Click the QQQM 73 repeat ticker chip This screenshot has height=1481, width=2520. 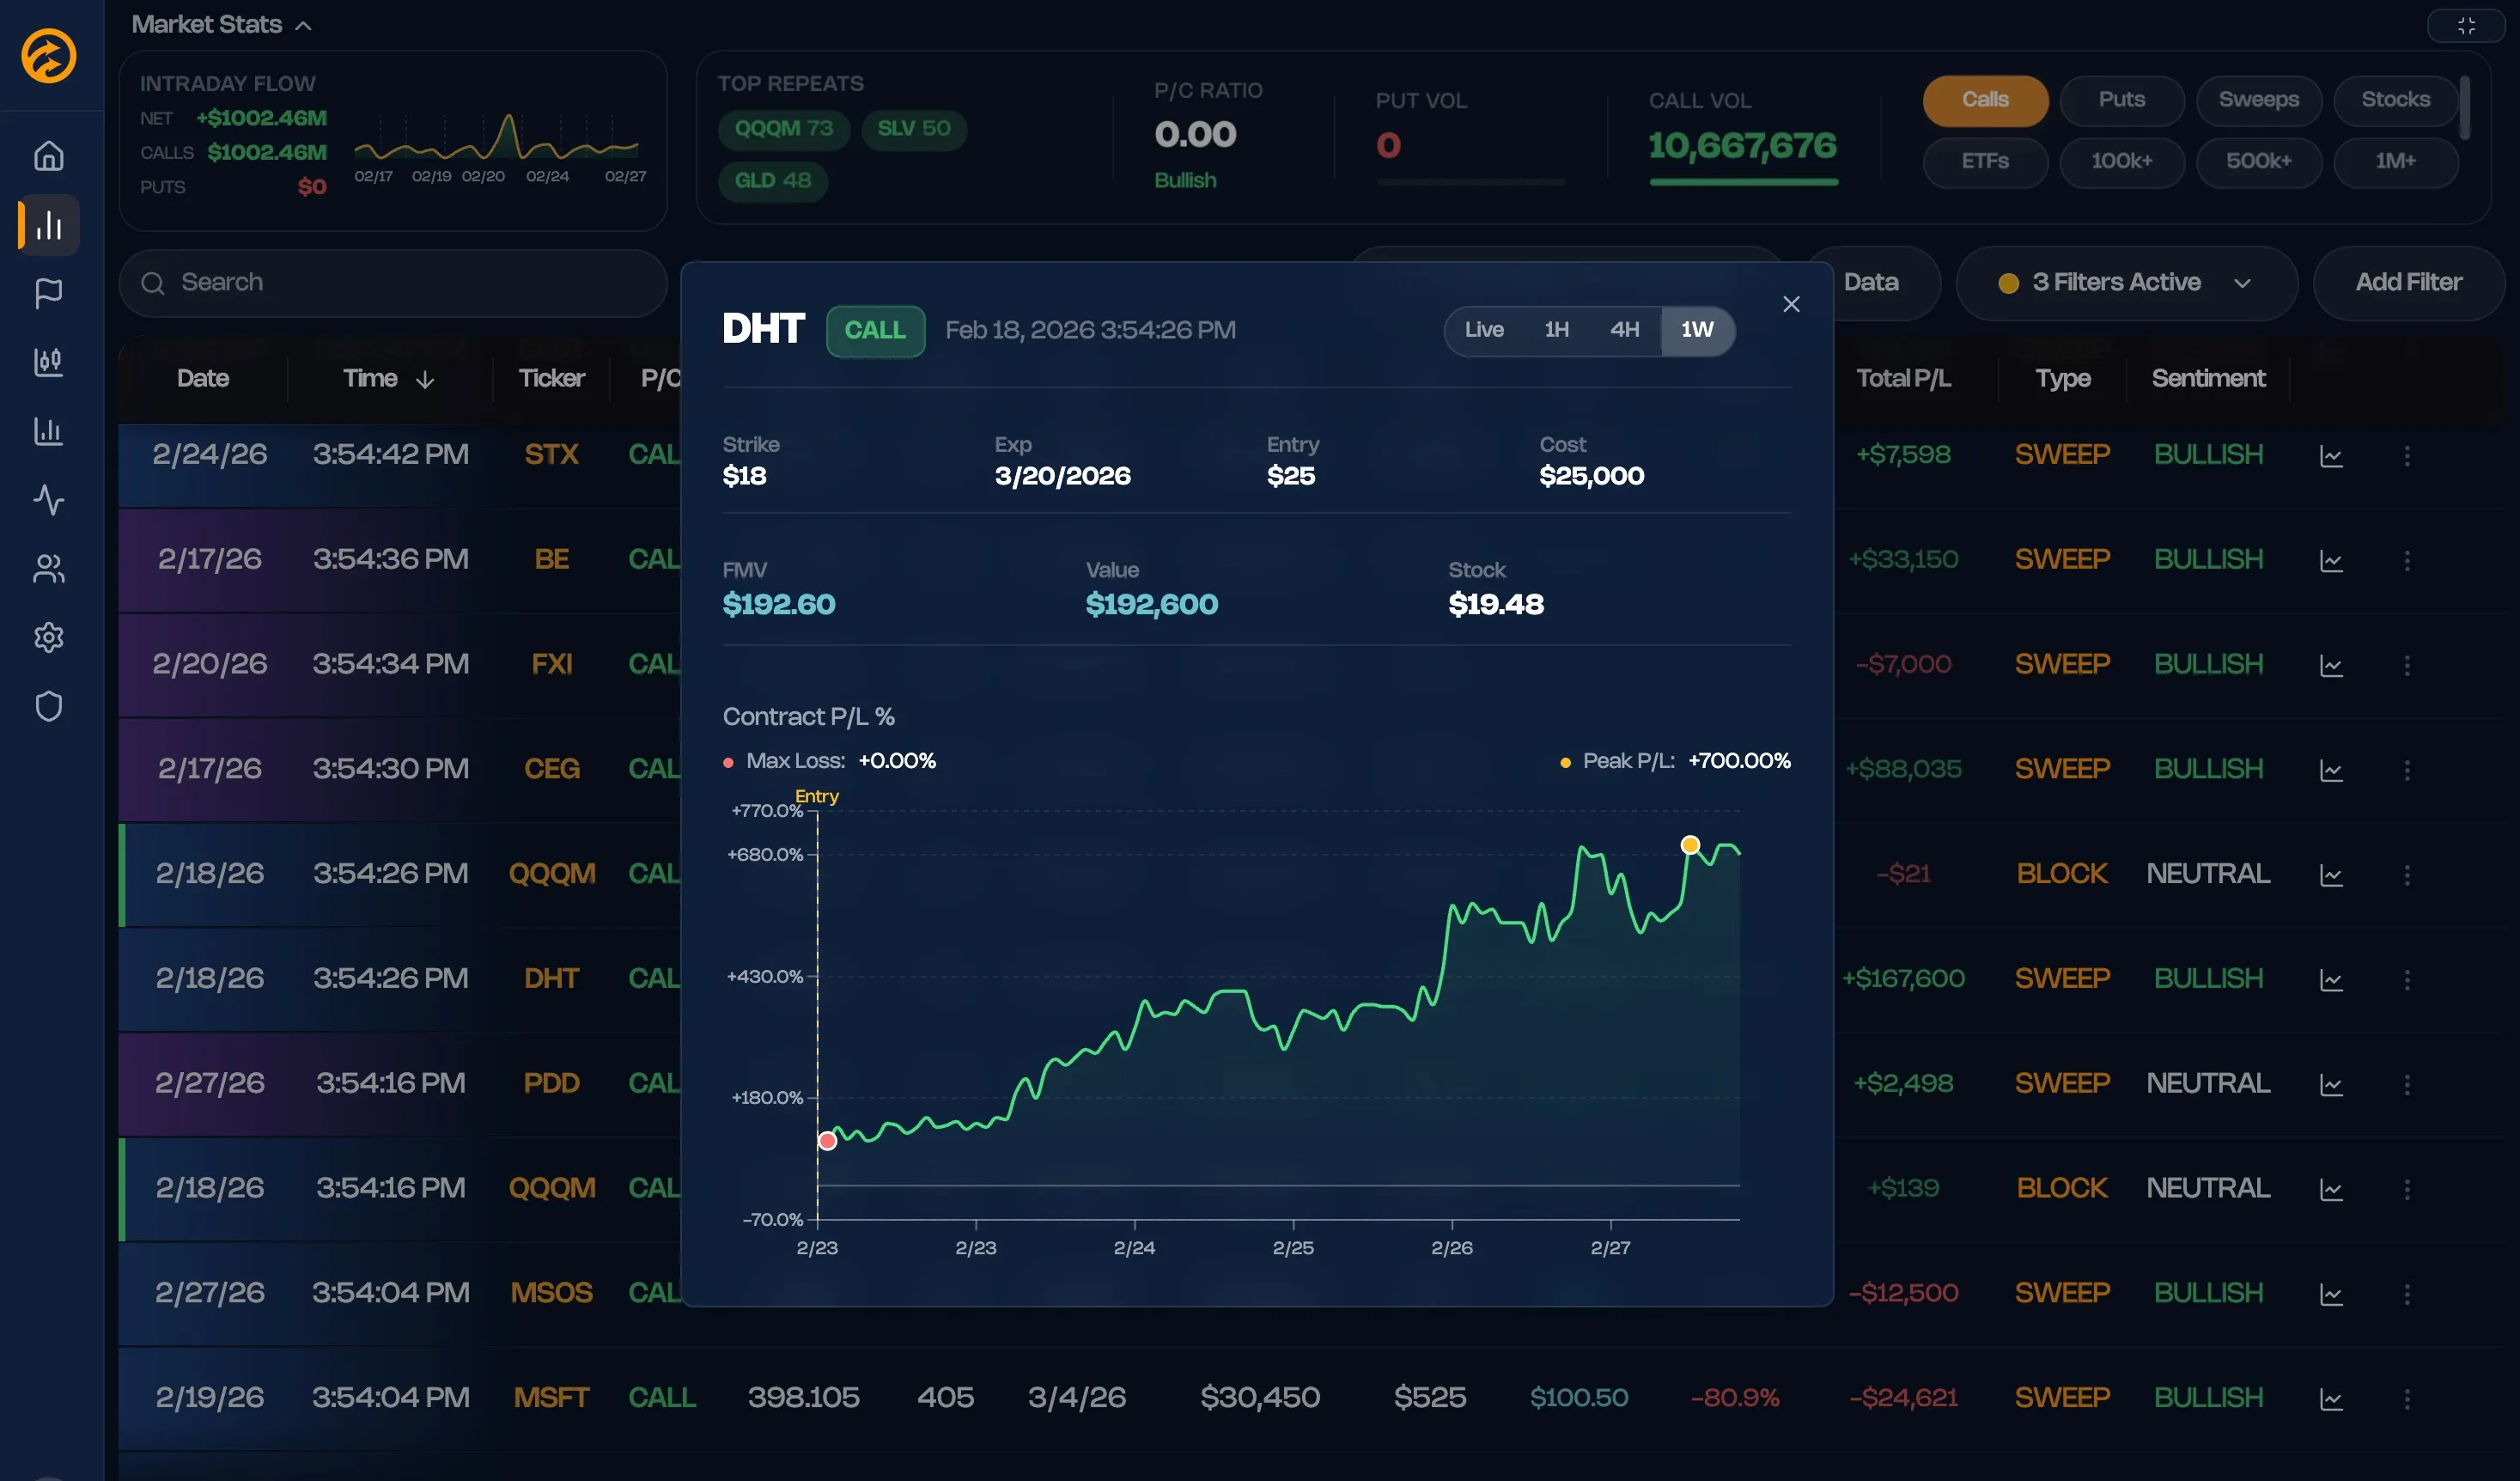(783, 130)
